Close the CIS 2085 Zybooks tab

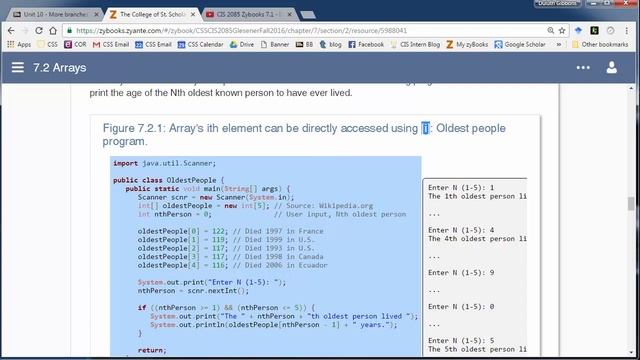(289, 14)
